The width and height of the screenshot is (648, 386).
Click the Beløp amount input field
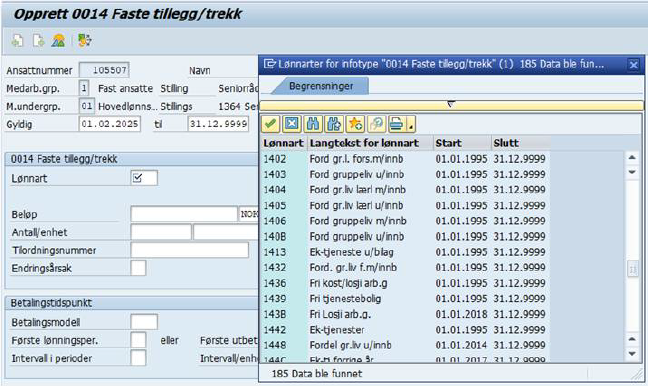coord(184,214)
